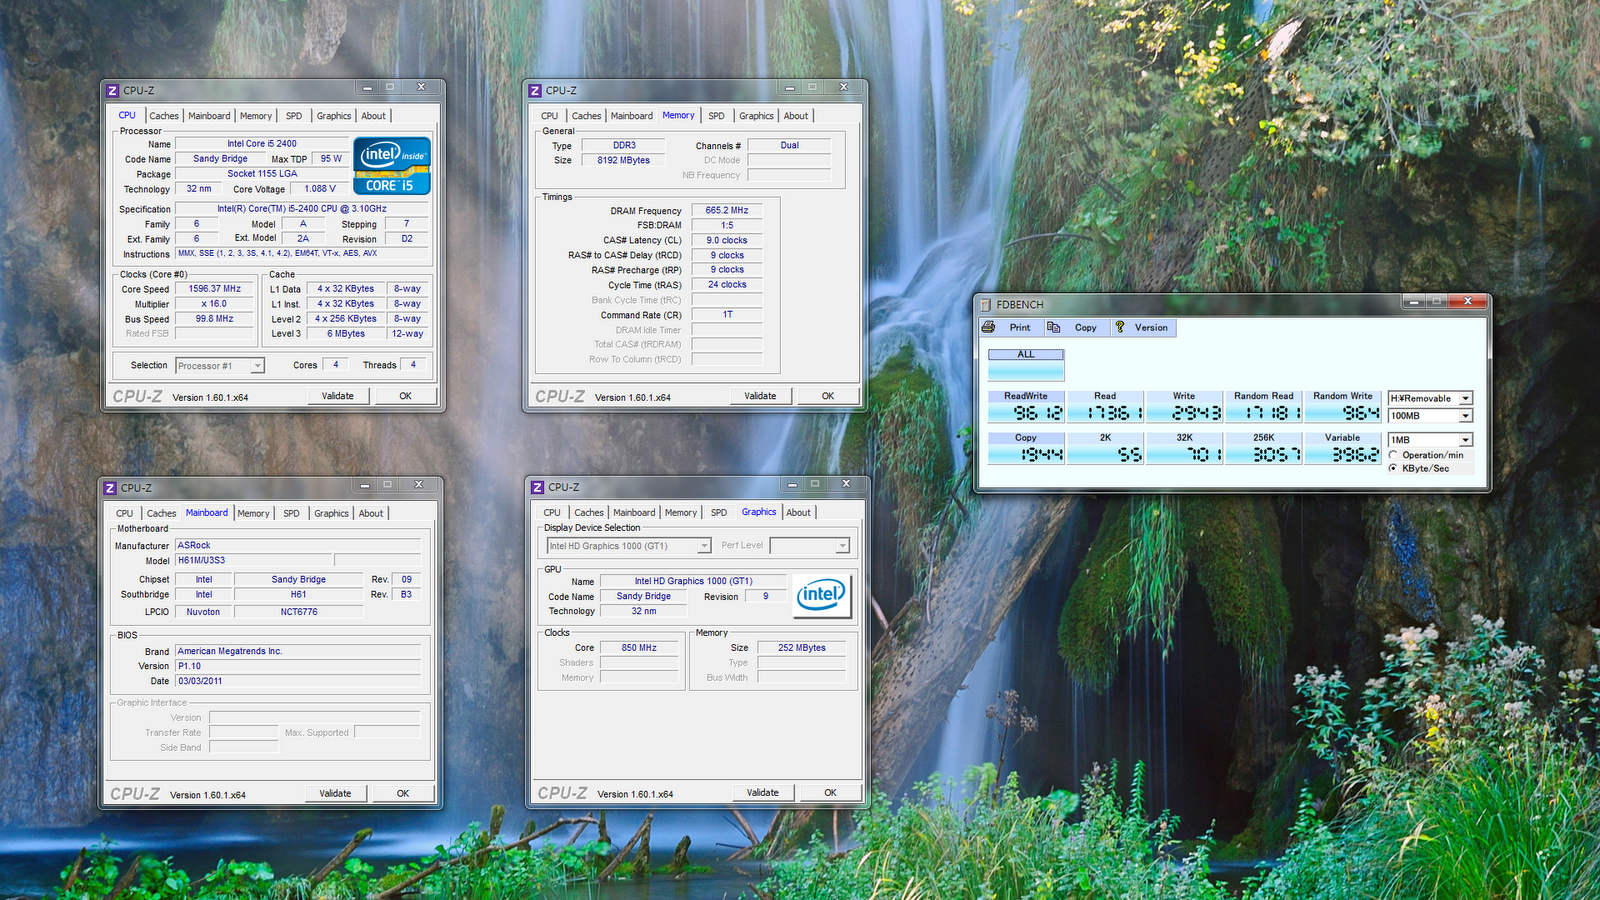Run the 256K benchmark in FDBENCH
Screen dimensions: 1600x900
(1264, 449)
